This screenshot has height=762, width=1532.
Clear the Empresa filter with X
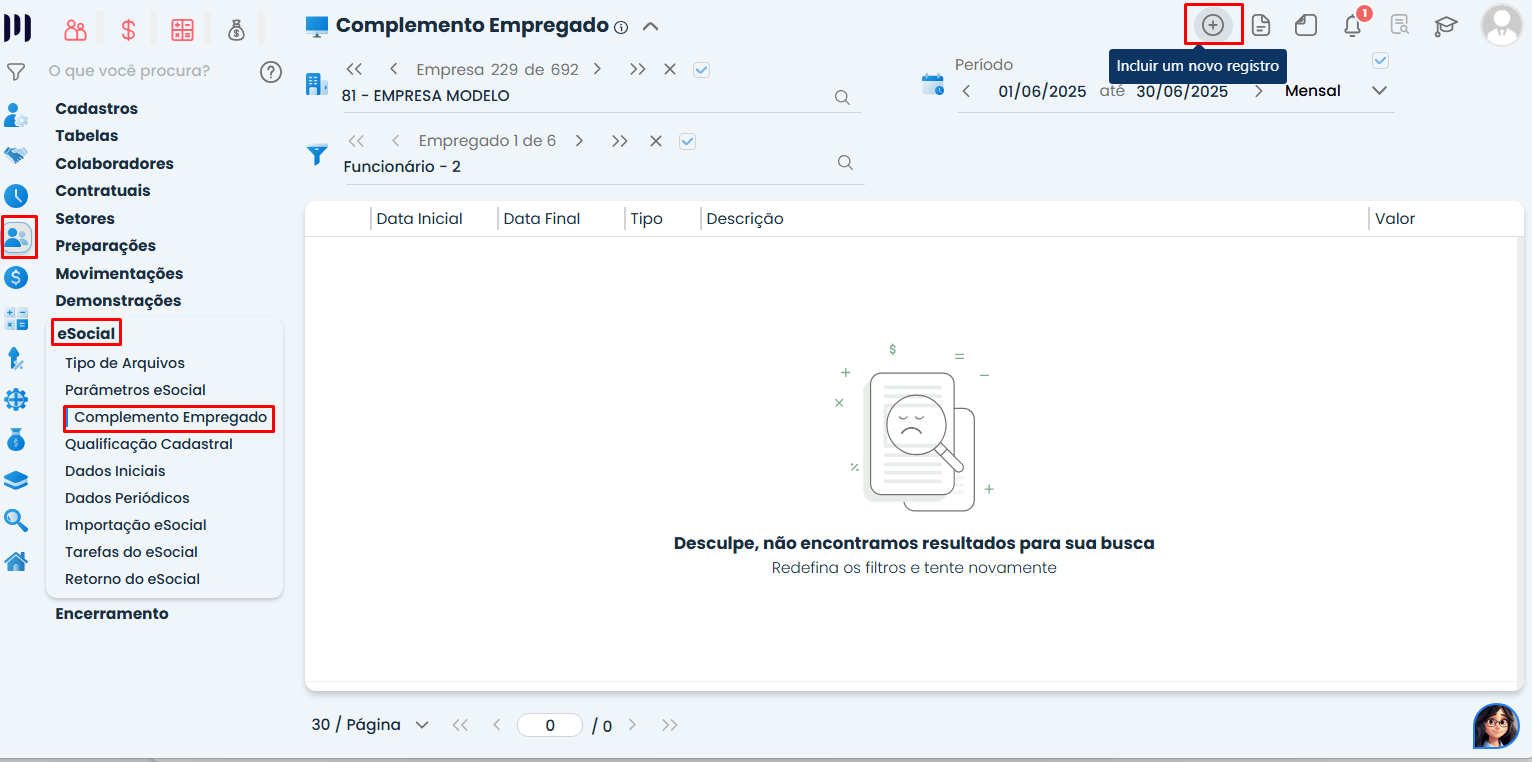coord(670,69)
